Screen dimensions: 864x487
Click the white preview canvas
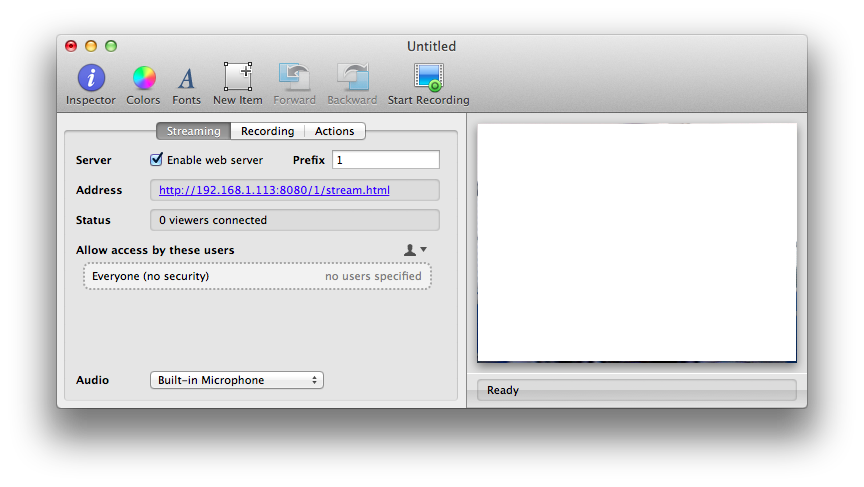[637, 242]
